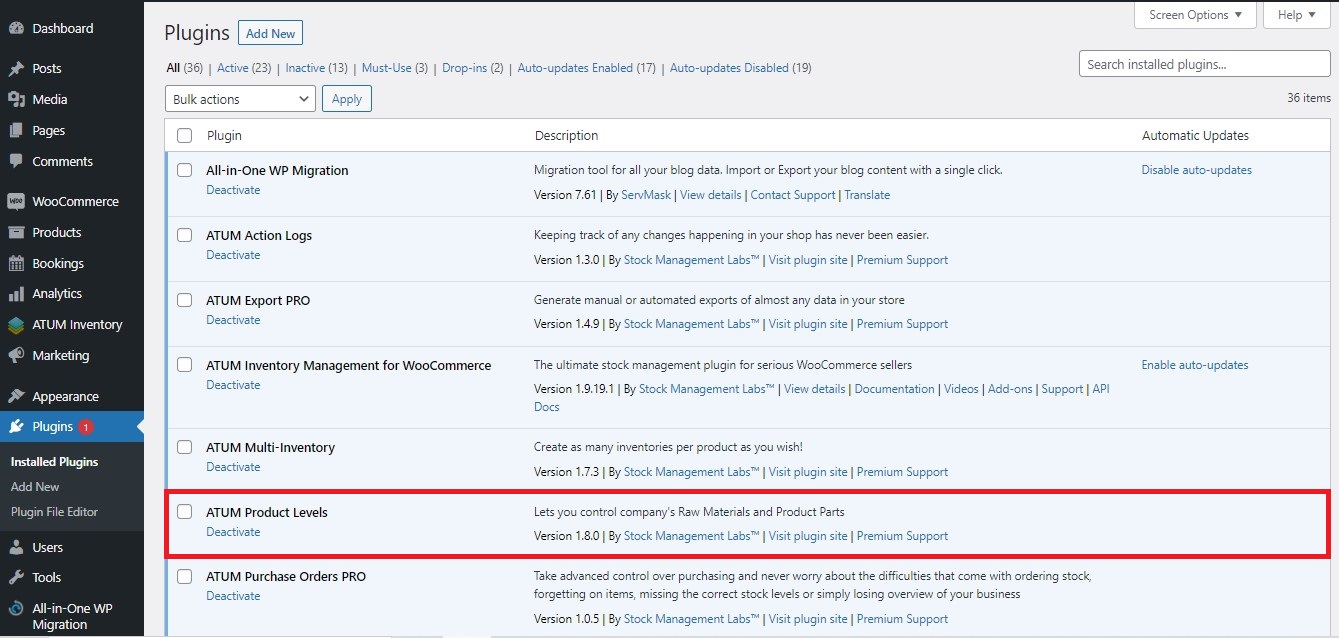This screenshot has height=638, width=1339.
Task: Open Contact Support for All-in-One WP Migration
Action: tap(793, 195)
